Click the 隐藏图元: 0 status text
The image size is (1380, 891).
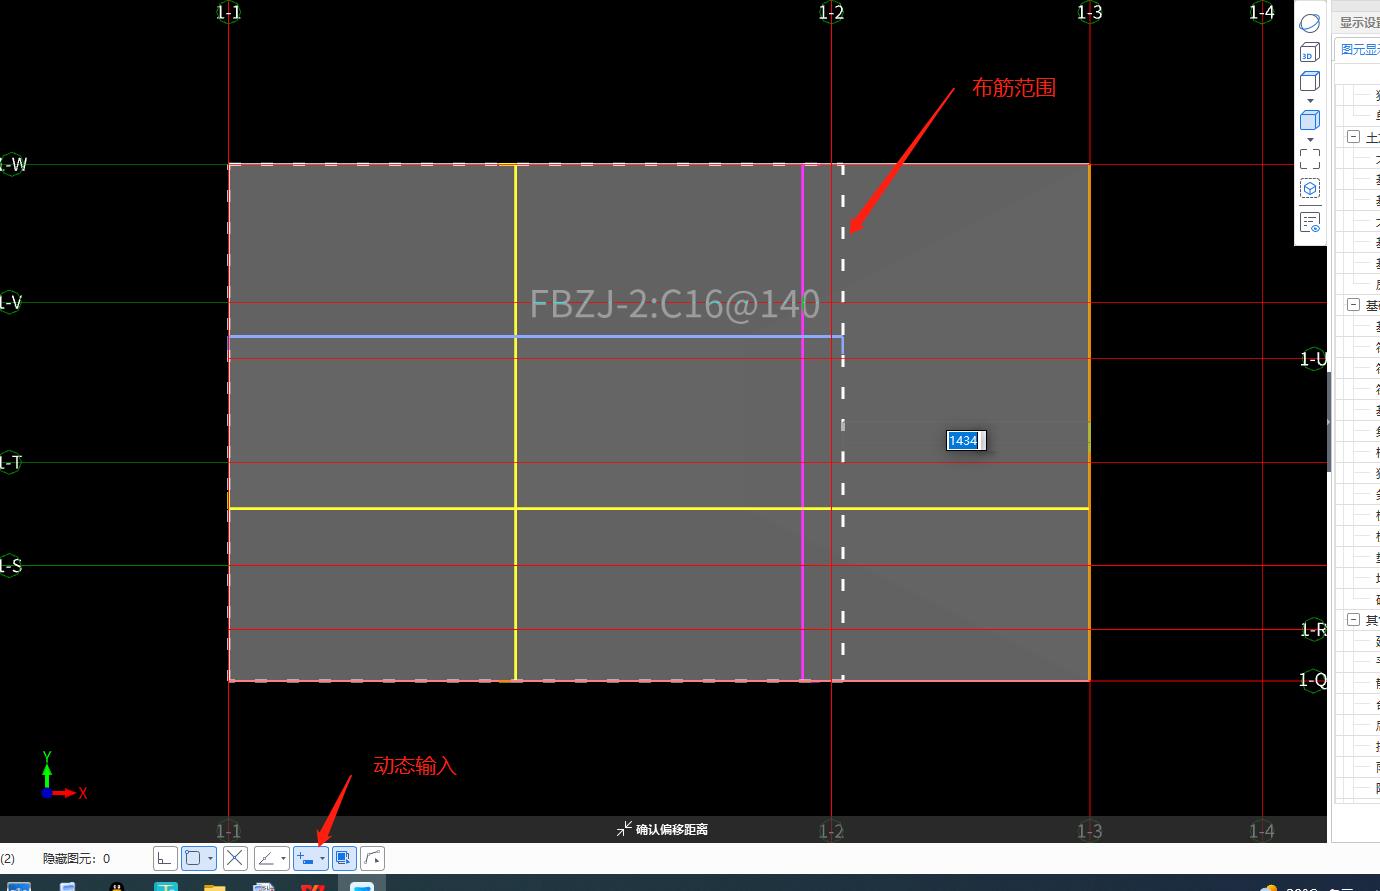[76, 858]
